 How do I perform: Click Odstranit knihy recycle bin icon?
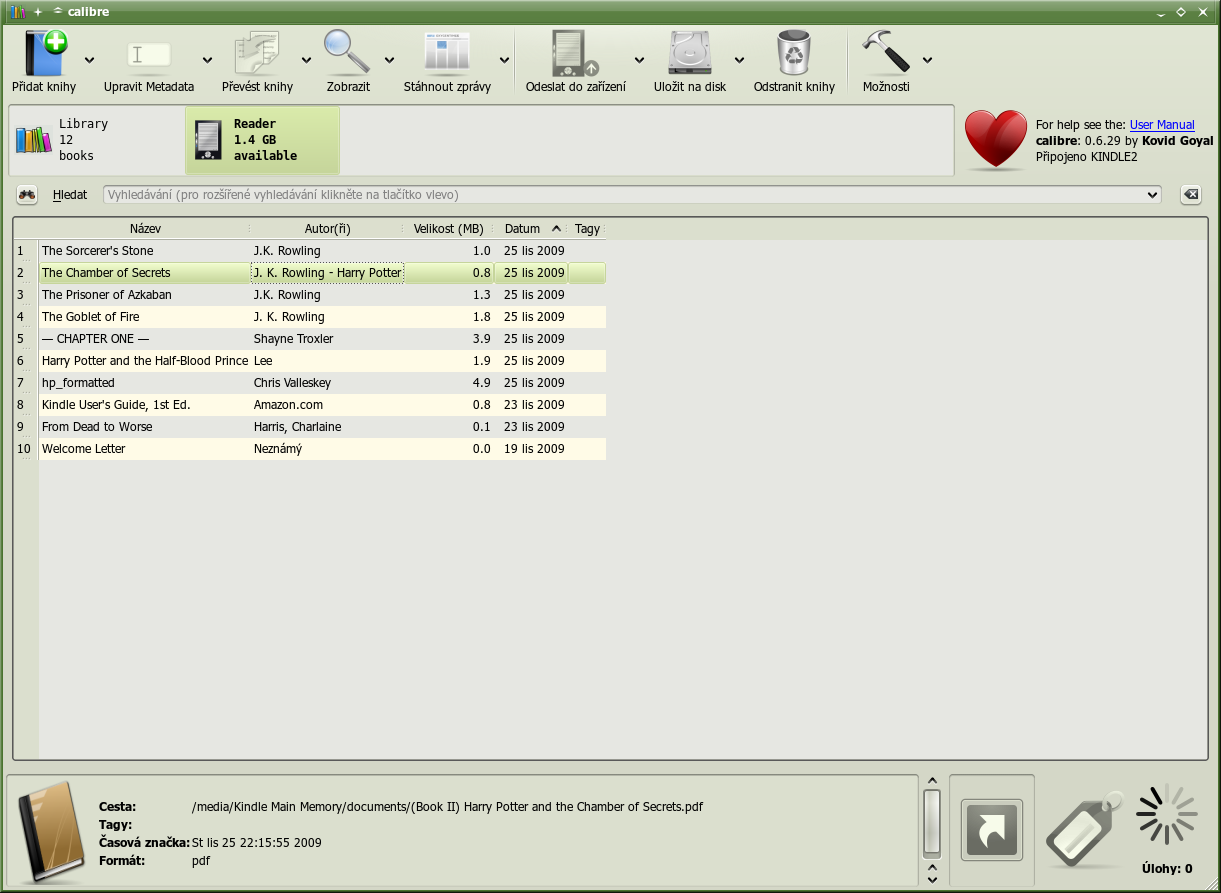[x=794, y=53]
